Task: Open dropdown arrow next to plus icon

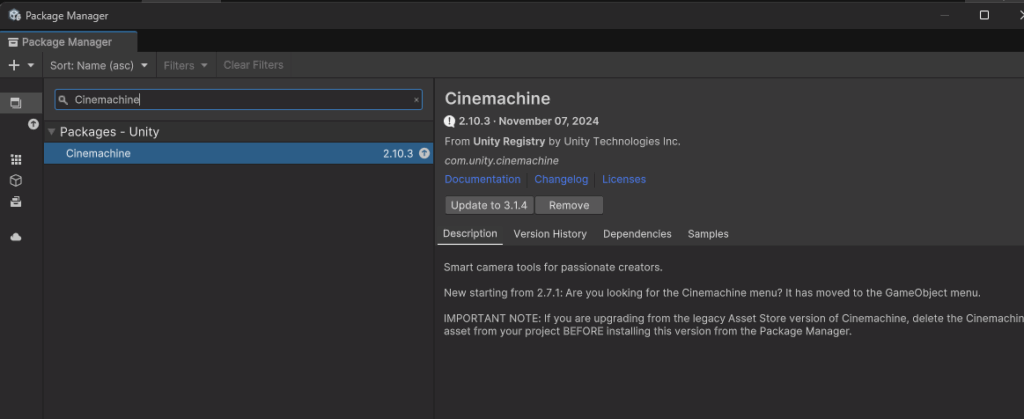Action: click(x=31, y=65)
